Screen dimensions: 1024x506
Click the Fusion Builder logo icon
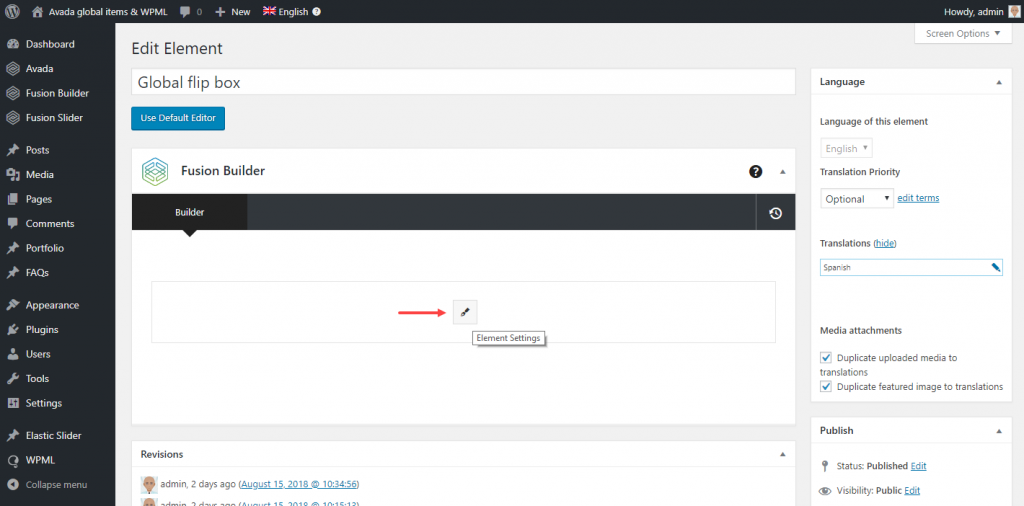tap(155, 172)
